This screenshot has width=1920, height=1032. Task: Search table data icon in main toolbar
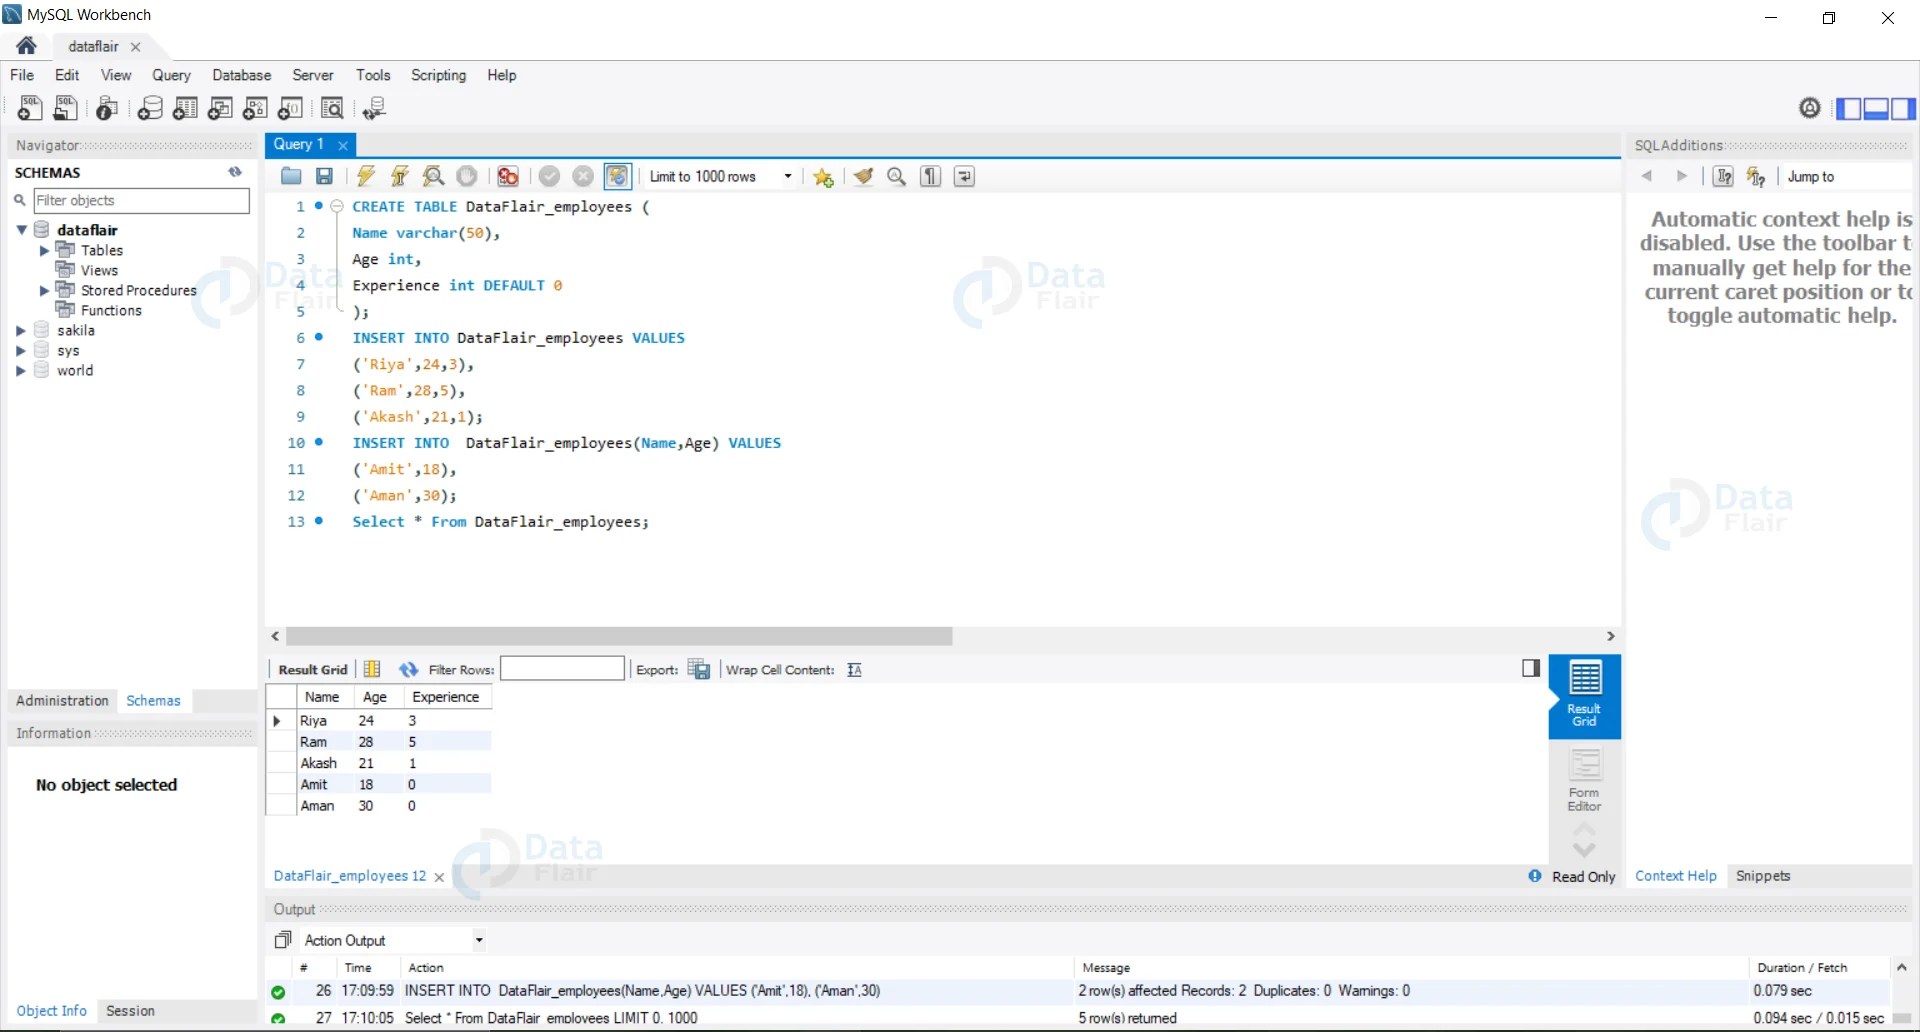point(332,108)
